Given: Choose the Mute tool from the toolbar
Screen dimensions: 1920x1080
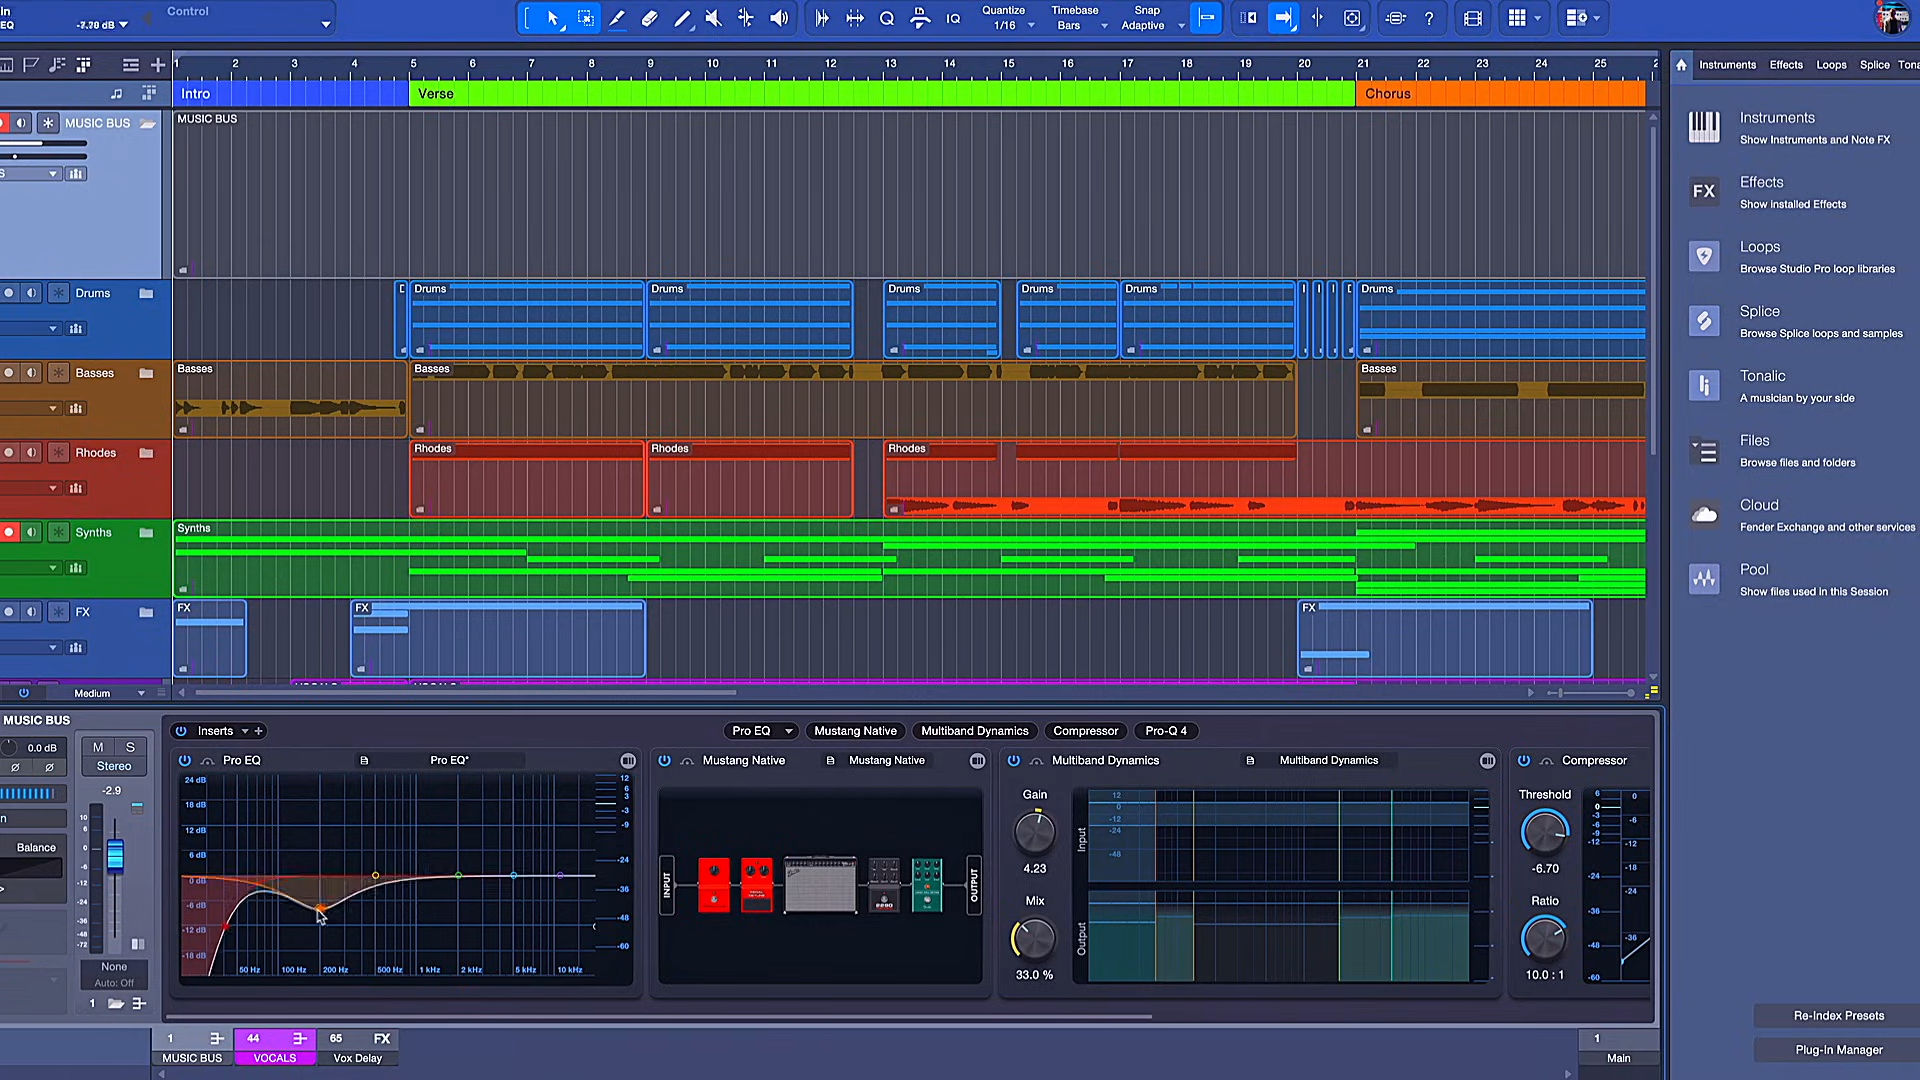Looking at the screenshot, I should [x=713, y=18].
